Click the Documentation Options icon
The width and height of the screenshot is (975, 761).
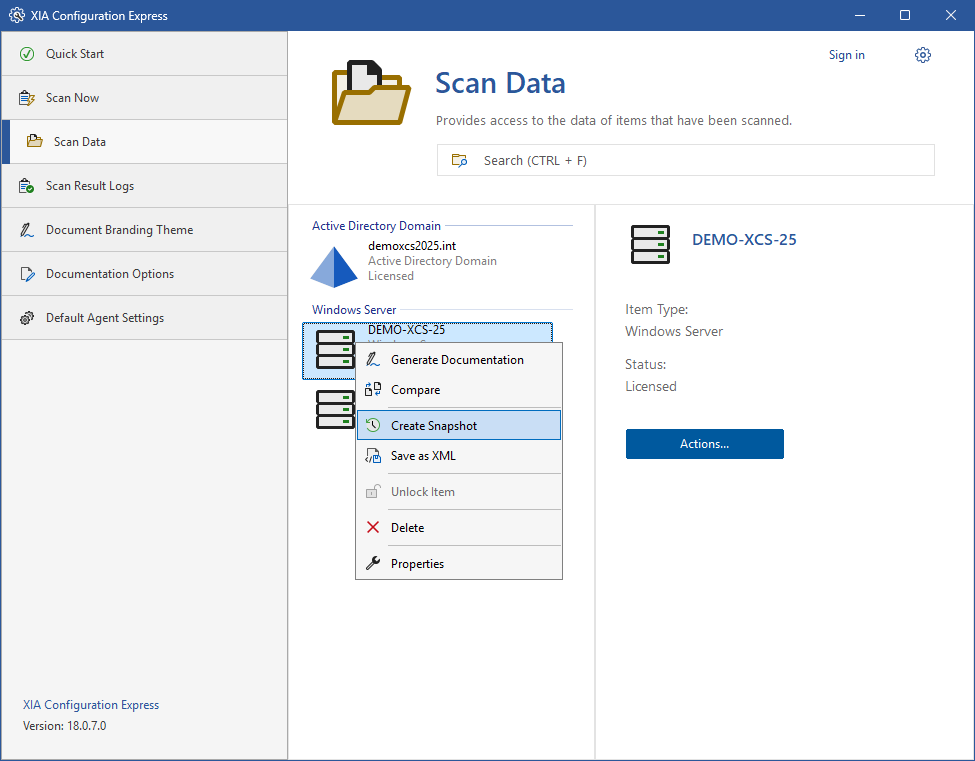point(27,274)
